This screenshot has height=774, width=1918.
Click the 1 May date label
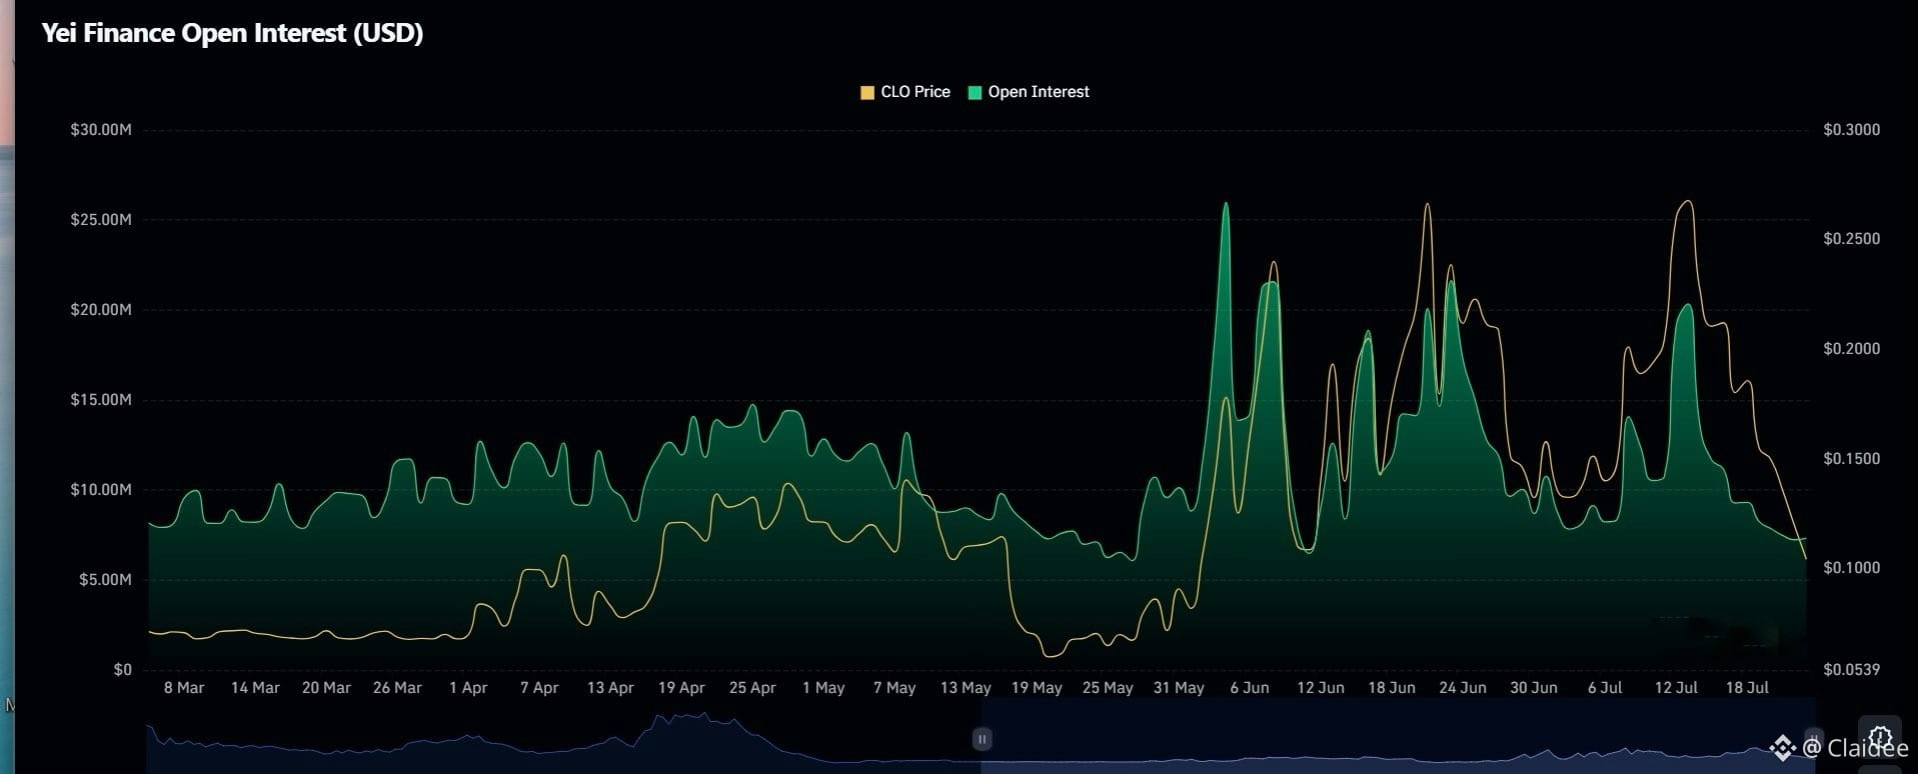point(823,688)
